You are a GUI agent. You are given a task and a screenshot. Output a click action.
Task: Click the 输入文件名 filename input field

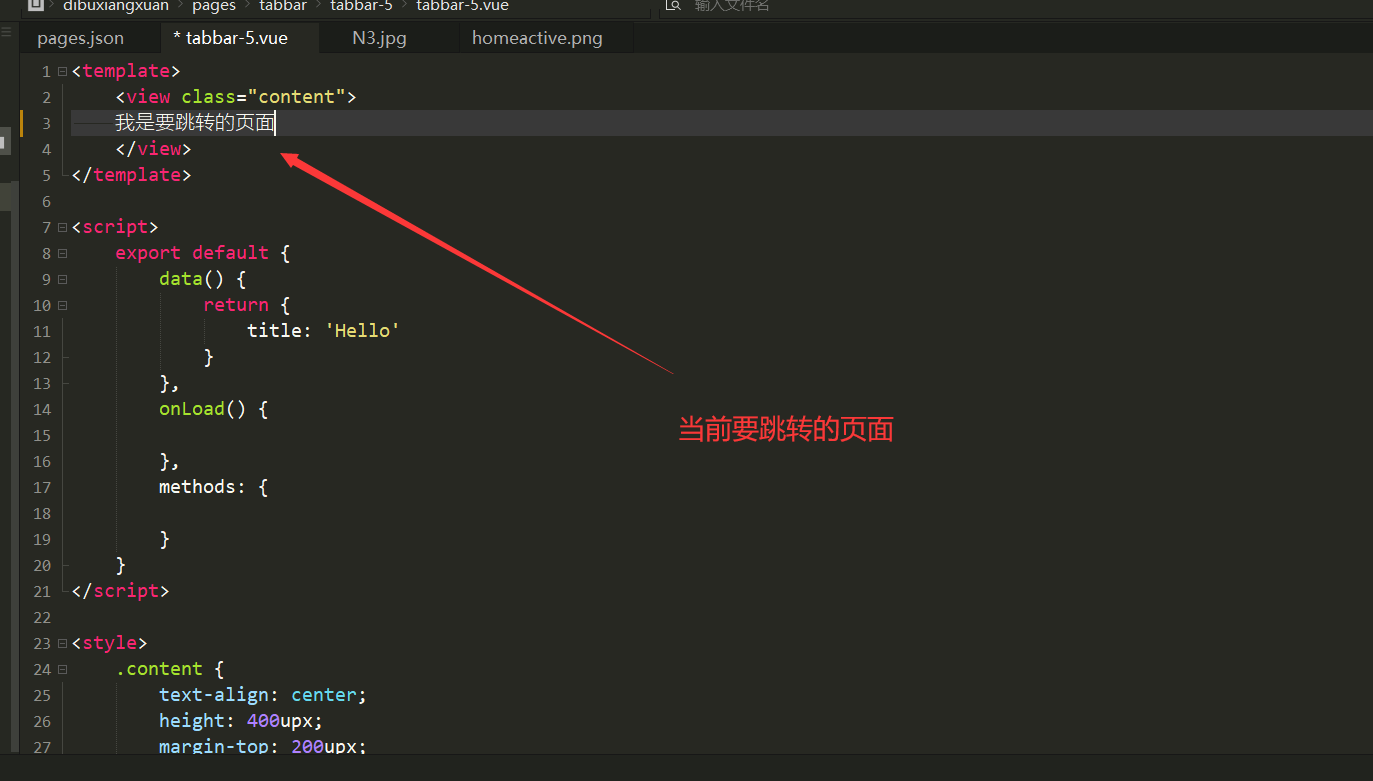point(731,6)
